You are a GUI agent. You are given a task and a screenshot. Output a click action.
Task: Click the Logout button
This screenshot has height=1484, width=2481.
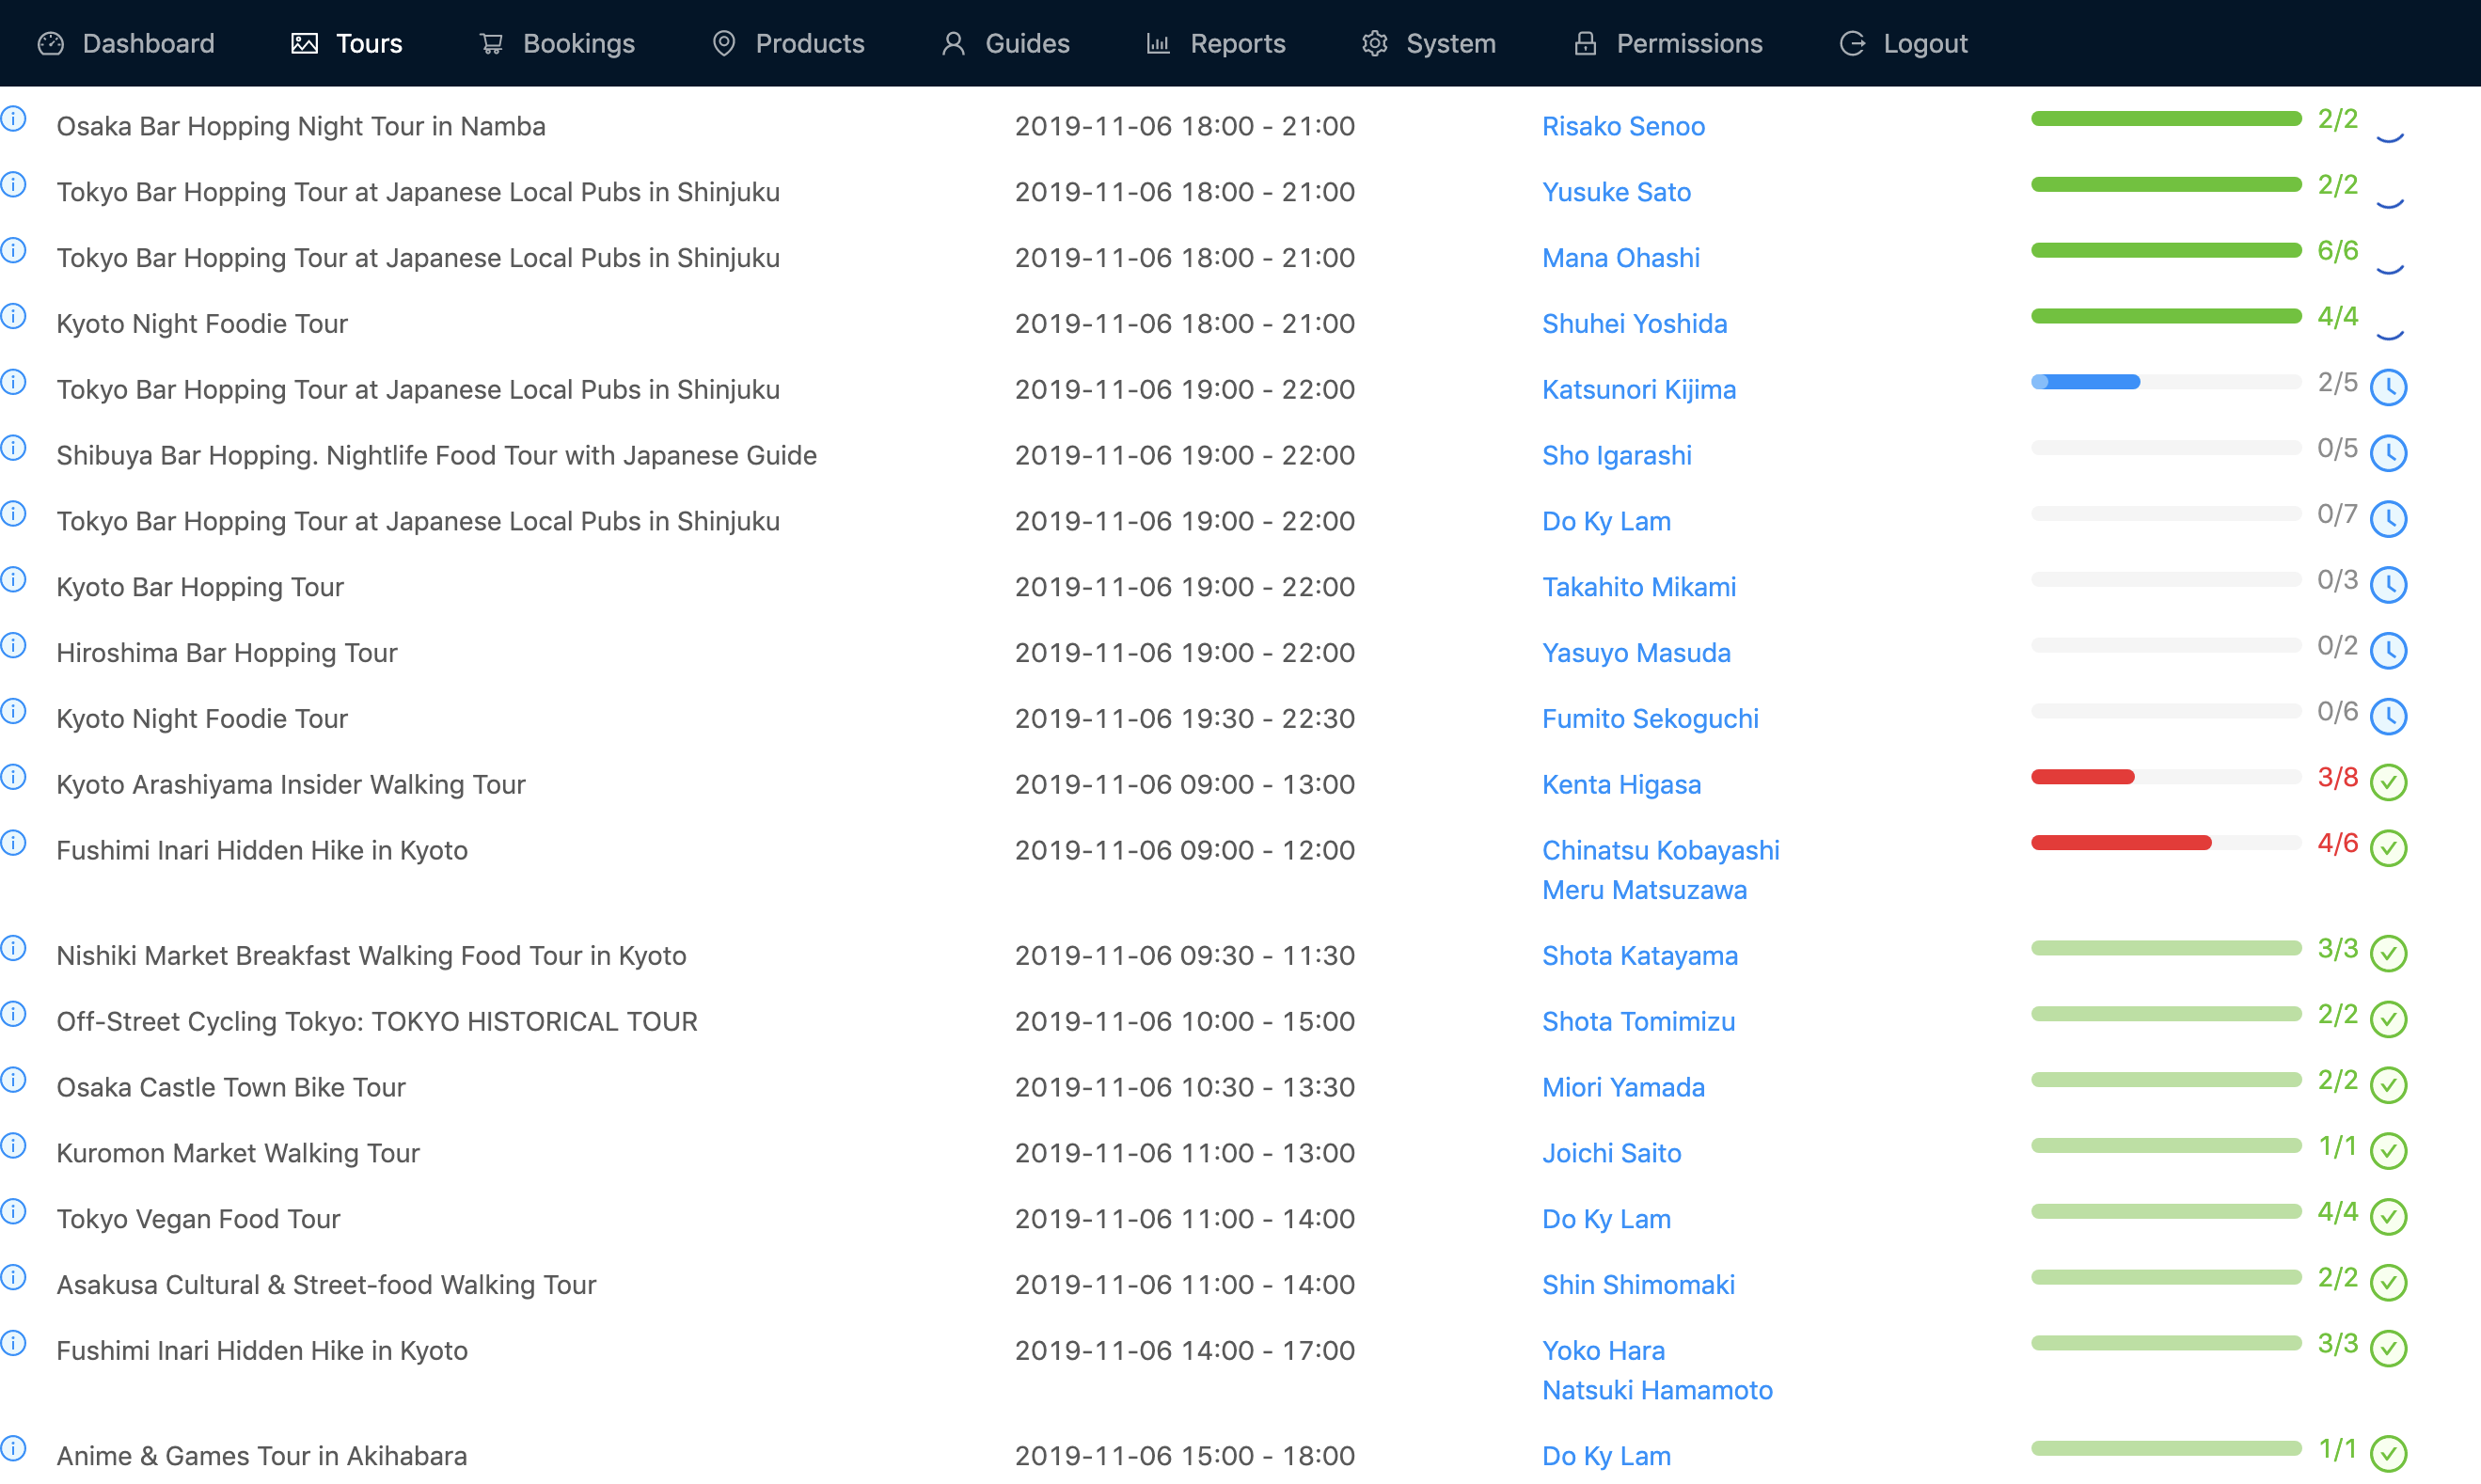(x=1903, y=43)
